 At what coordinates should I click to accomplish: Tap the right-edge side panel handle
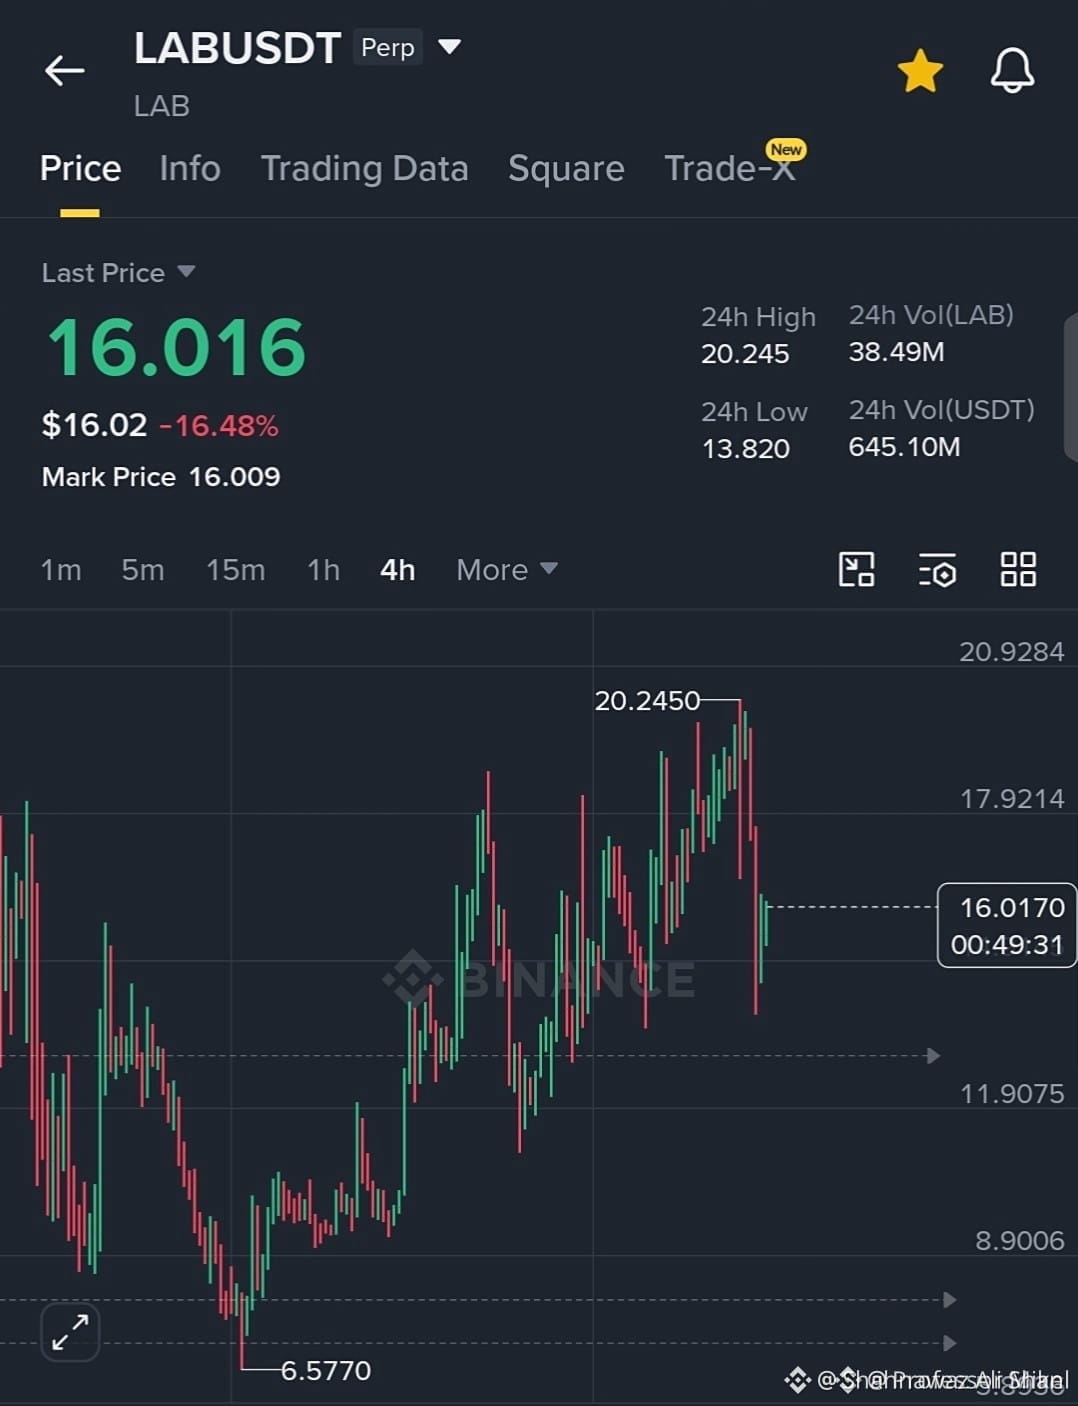tap(1070, 386)
